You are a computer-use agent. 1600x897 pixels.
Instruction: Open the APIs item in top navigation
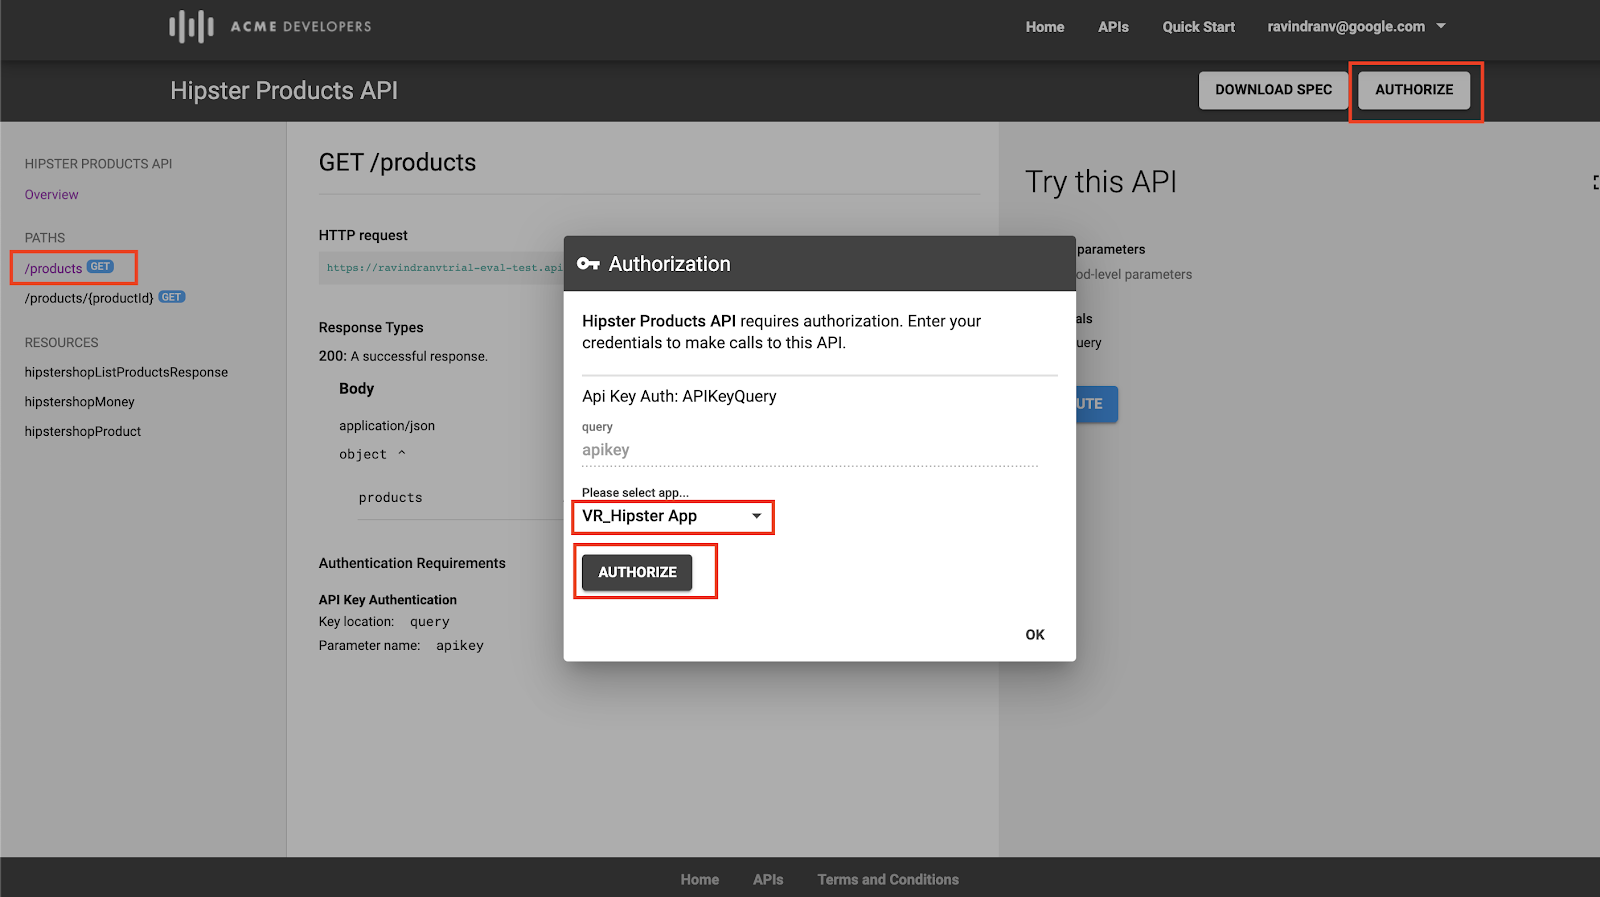(x=1113, y=27)
